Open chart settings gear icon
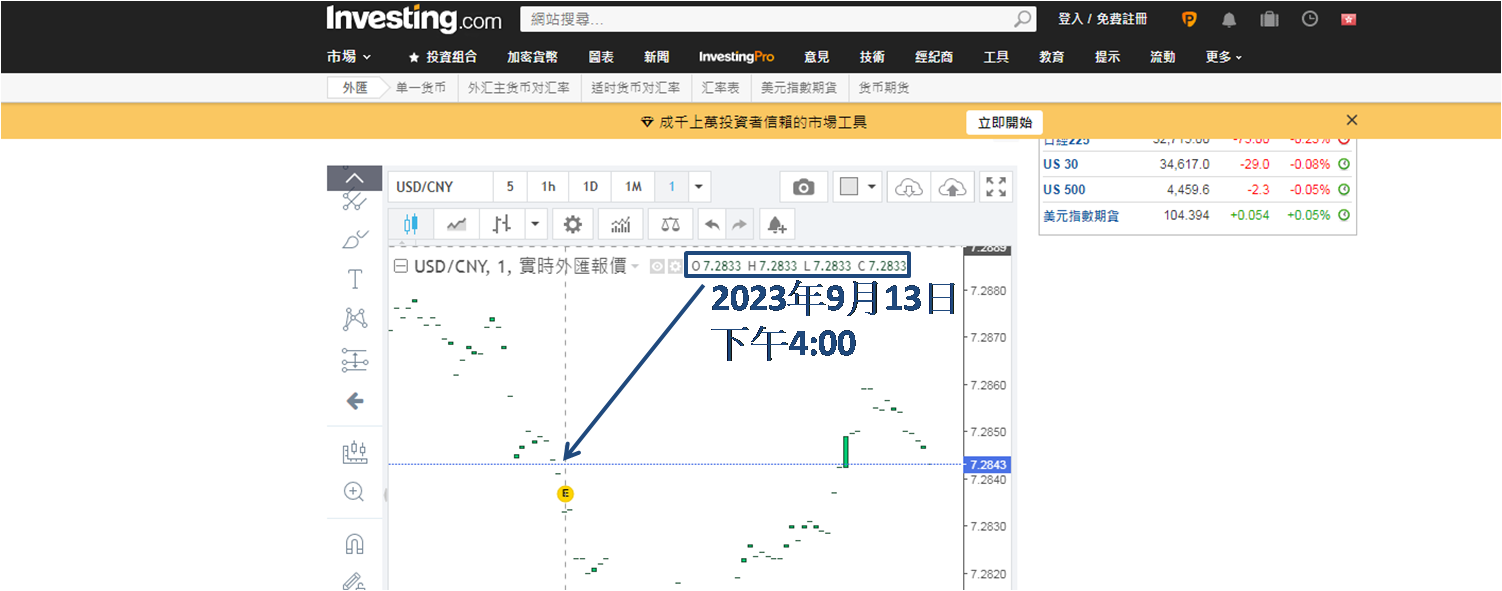The image size is (1502, 591). (x=572, y=224)
